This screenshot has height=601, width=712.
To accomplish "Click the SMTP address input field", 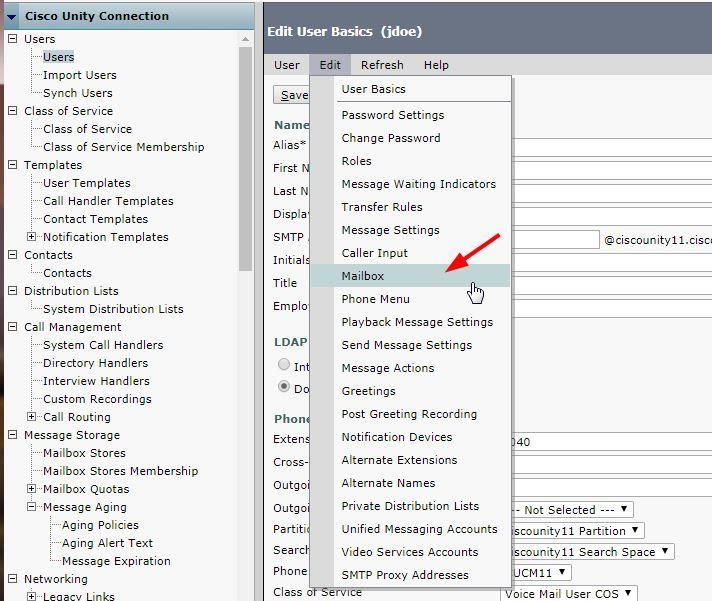I will [555, 240].
